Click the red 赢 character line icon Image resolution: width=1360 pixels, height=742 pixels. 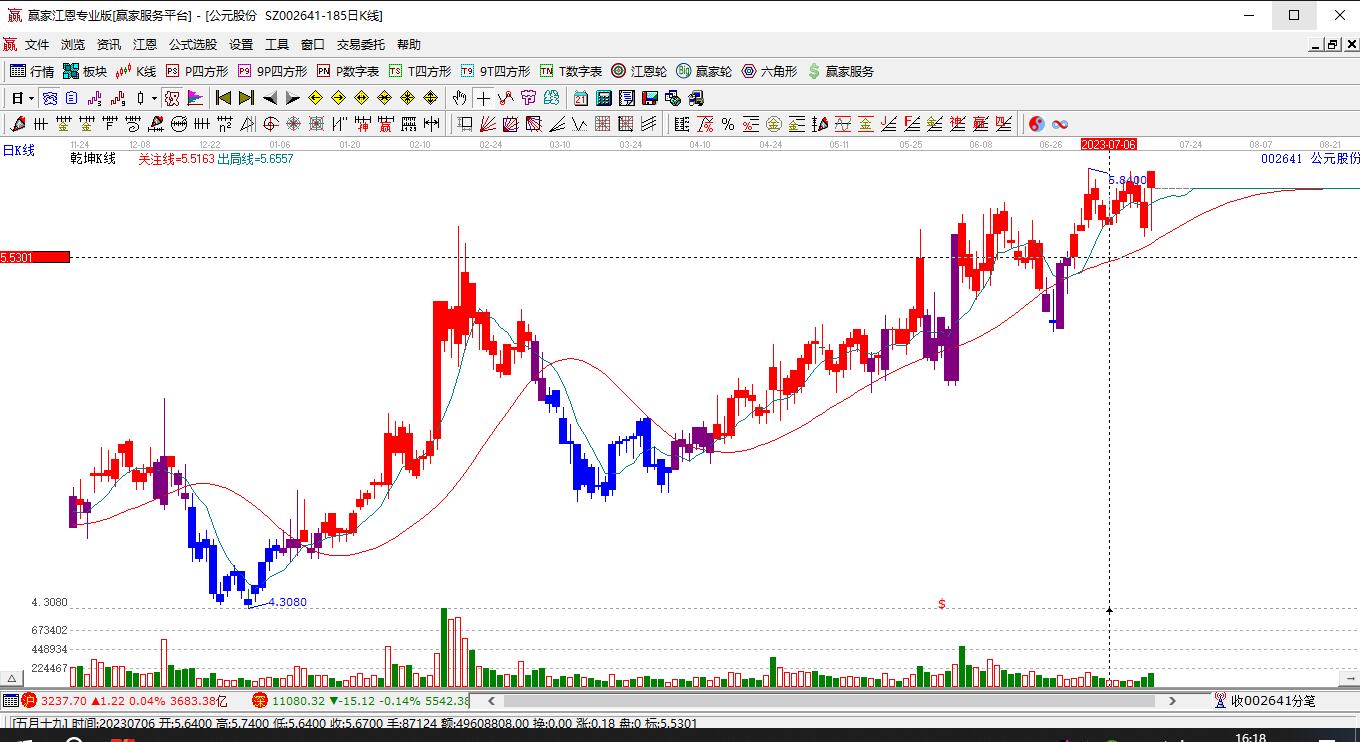coord(385,124)
